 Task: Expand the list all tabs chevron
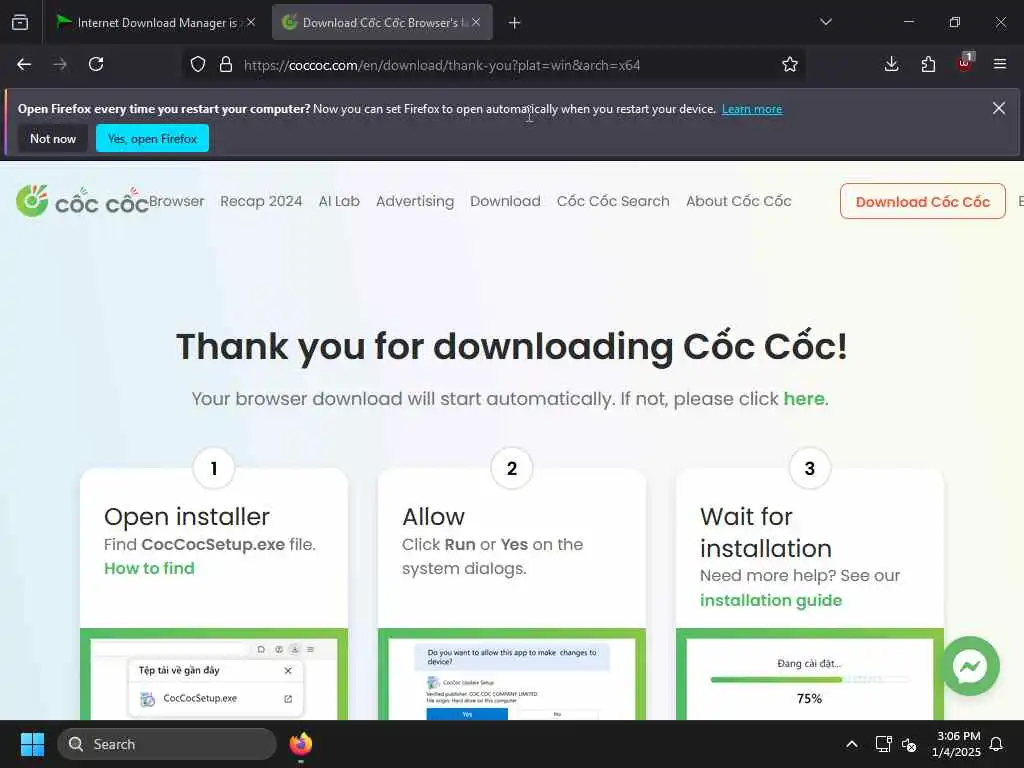coord(825,22)
